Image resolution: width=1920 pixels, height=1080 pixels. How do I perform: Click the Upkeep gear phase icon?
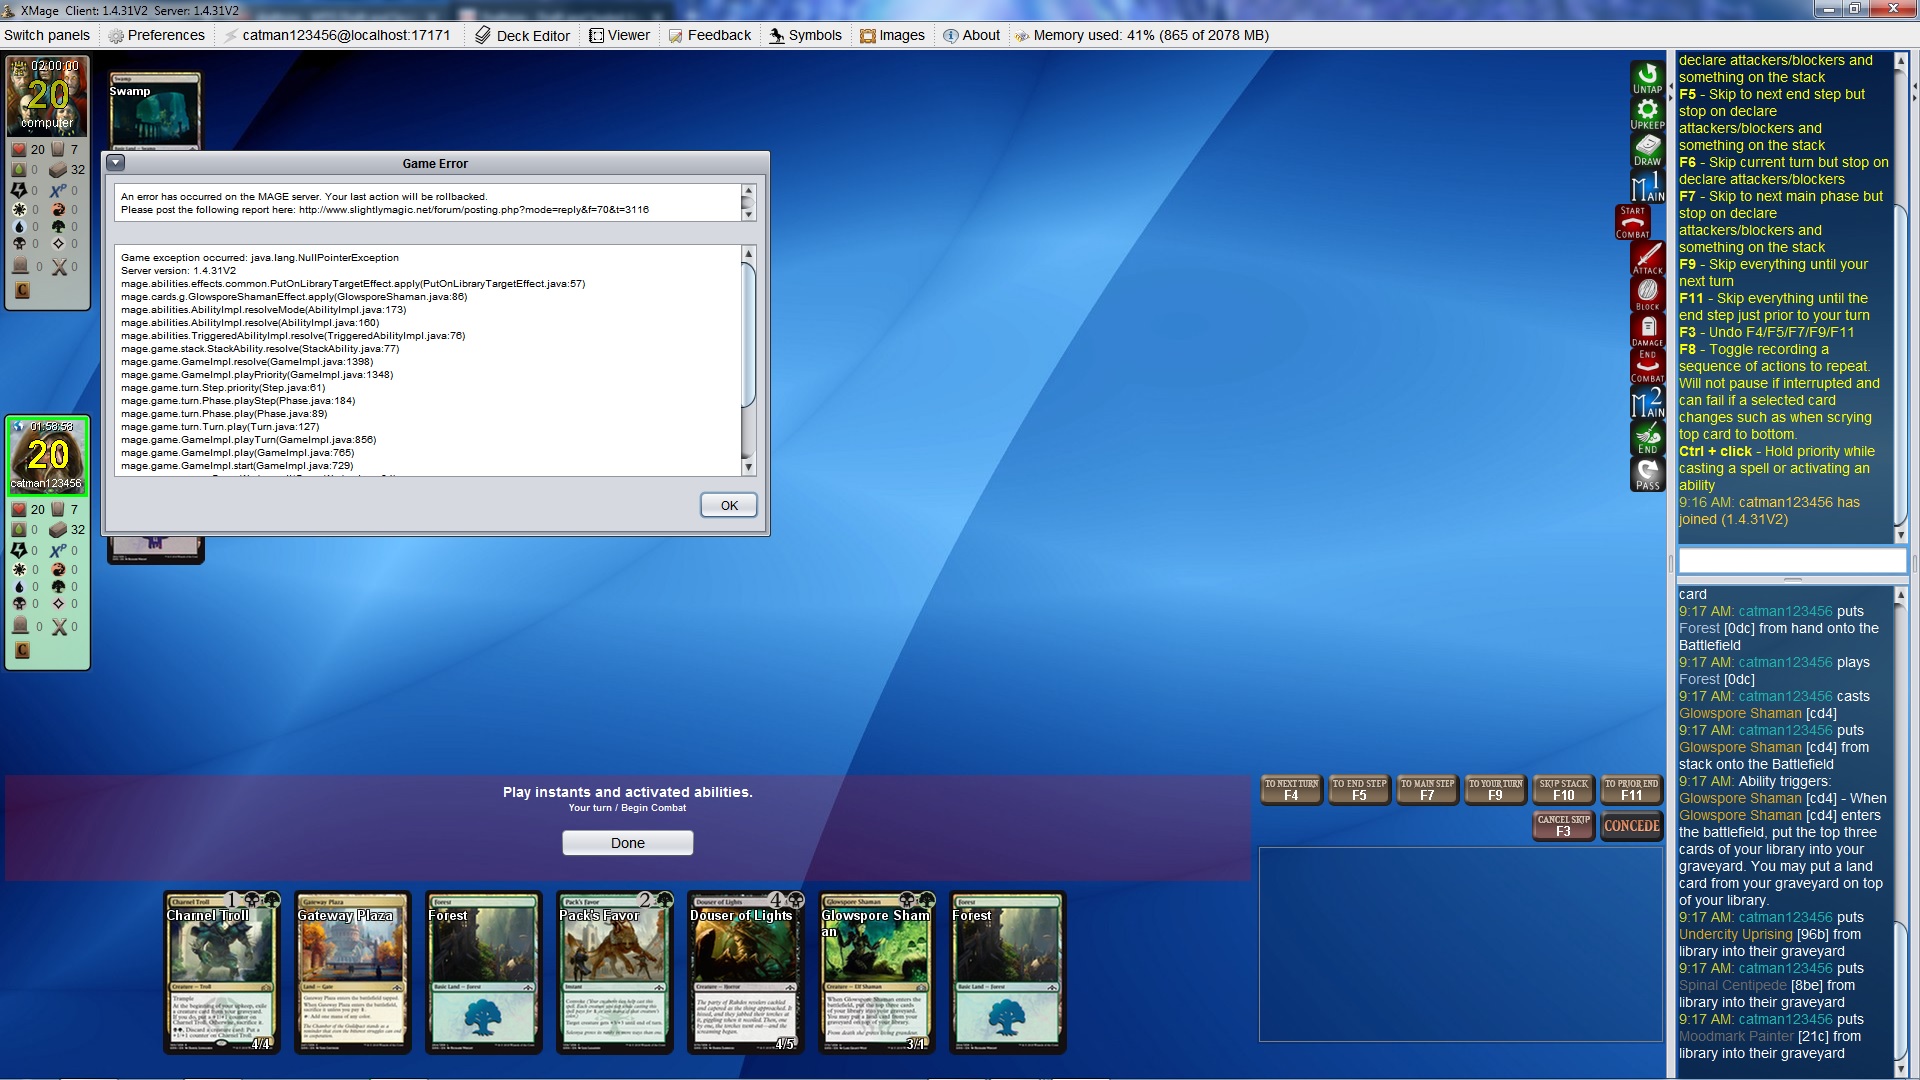pos(1647,114)
